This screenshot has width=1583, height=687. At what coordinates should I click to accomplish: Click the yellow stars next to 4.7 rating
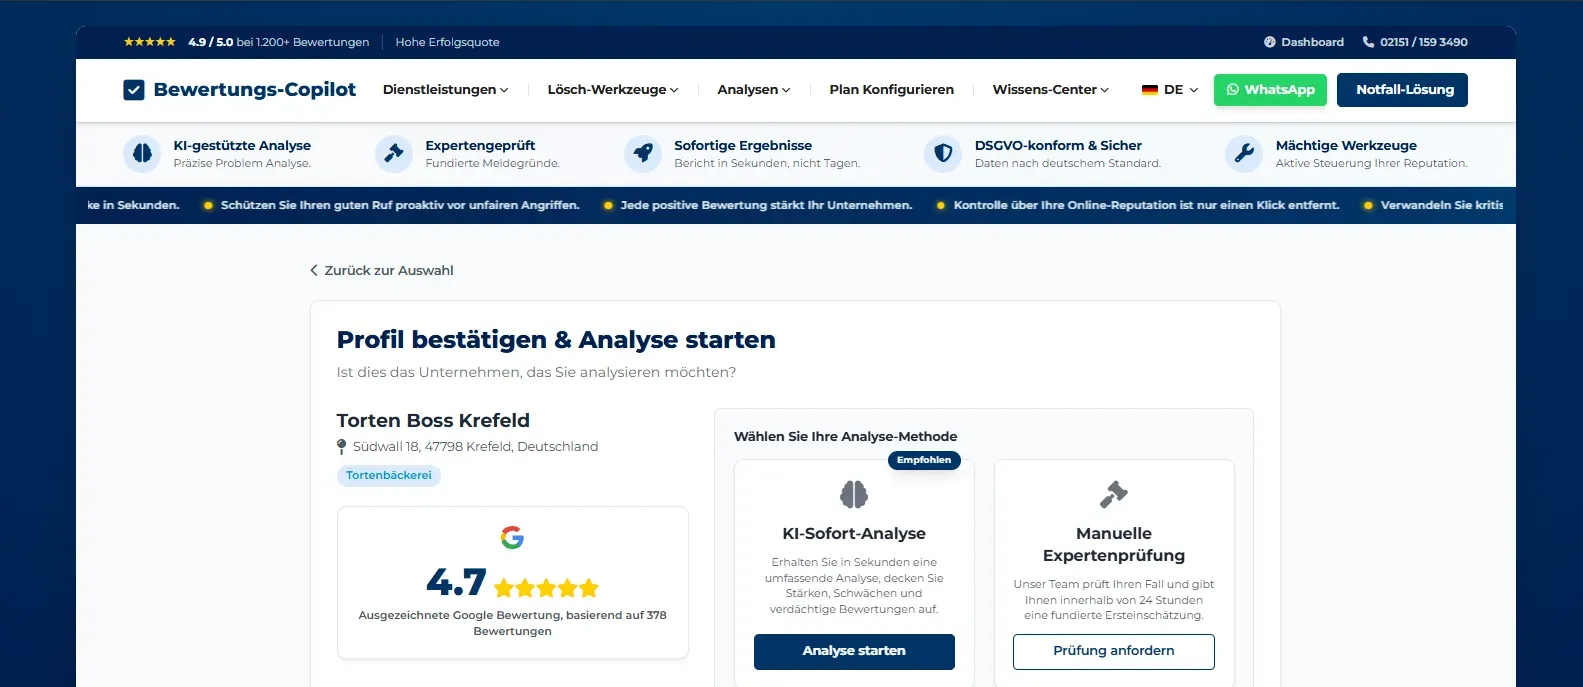[x=546, y=588]
